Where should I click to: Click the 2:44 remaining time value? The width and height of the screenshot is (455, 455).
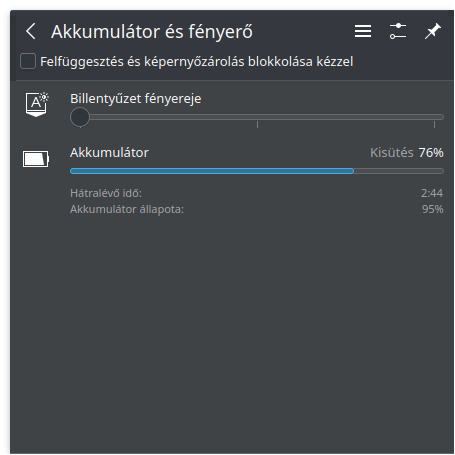(x=432, y=193)
